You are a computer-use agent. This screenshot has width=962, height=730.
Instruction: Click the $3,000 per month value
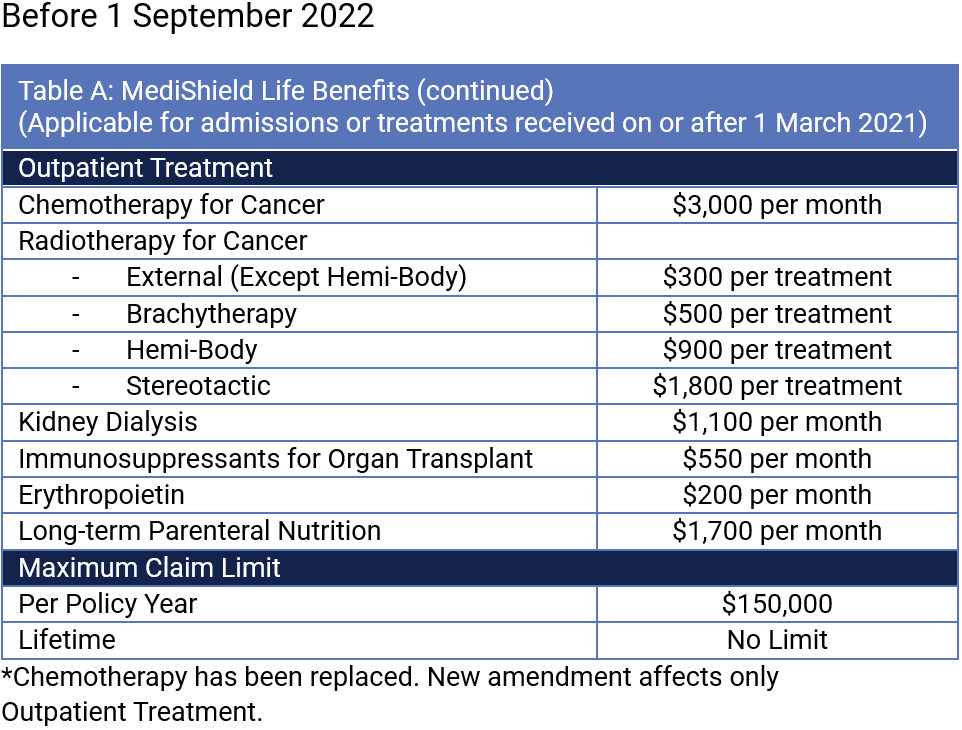click(x=777, y=205)
